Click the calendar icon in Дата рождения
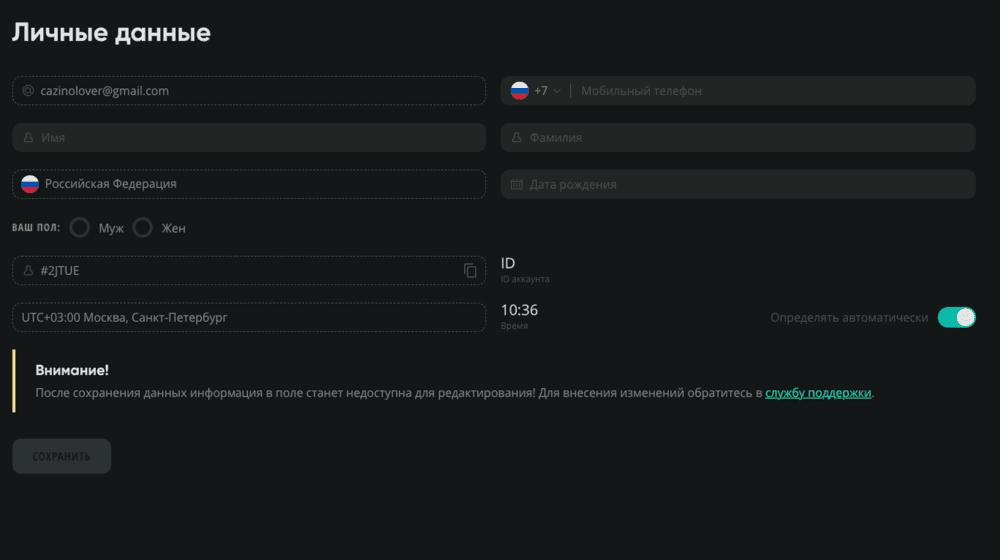The image size is (1000, 560). (517, 185)
